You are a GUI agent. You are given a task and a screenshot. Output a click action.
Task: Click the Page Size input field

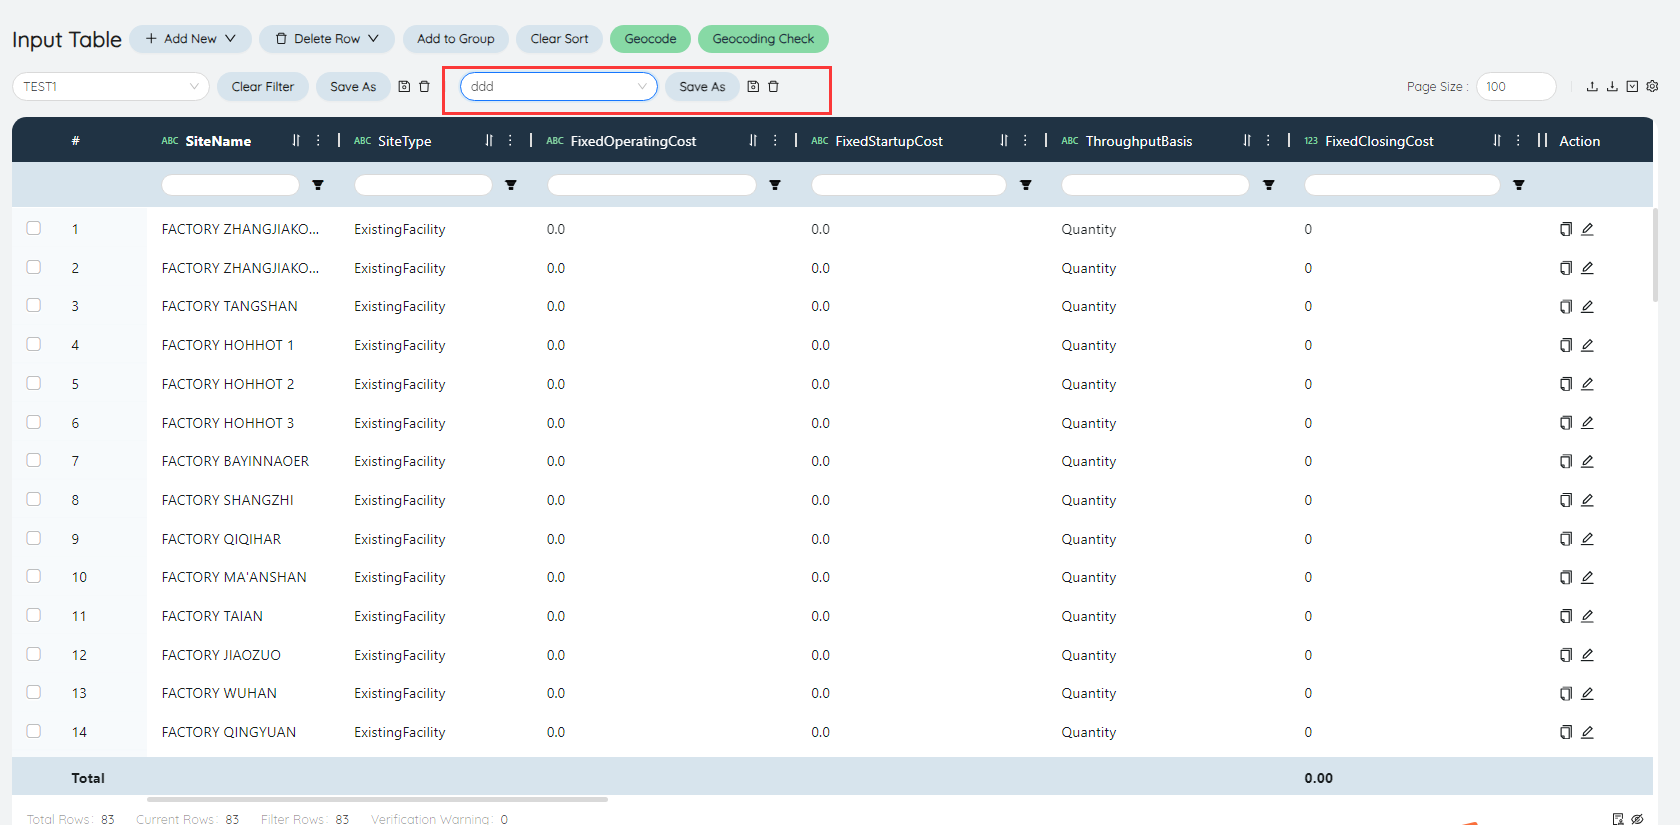1516,87
